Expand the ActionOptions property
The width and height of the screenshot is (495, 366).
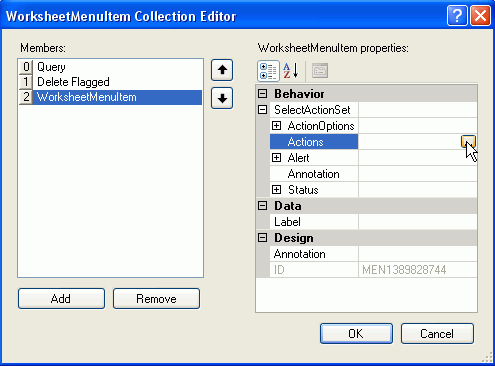pyautogui.click(x=276, y=126)
